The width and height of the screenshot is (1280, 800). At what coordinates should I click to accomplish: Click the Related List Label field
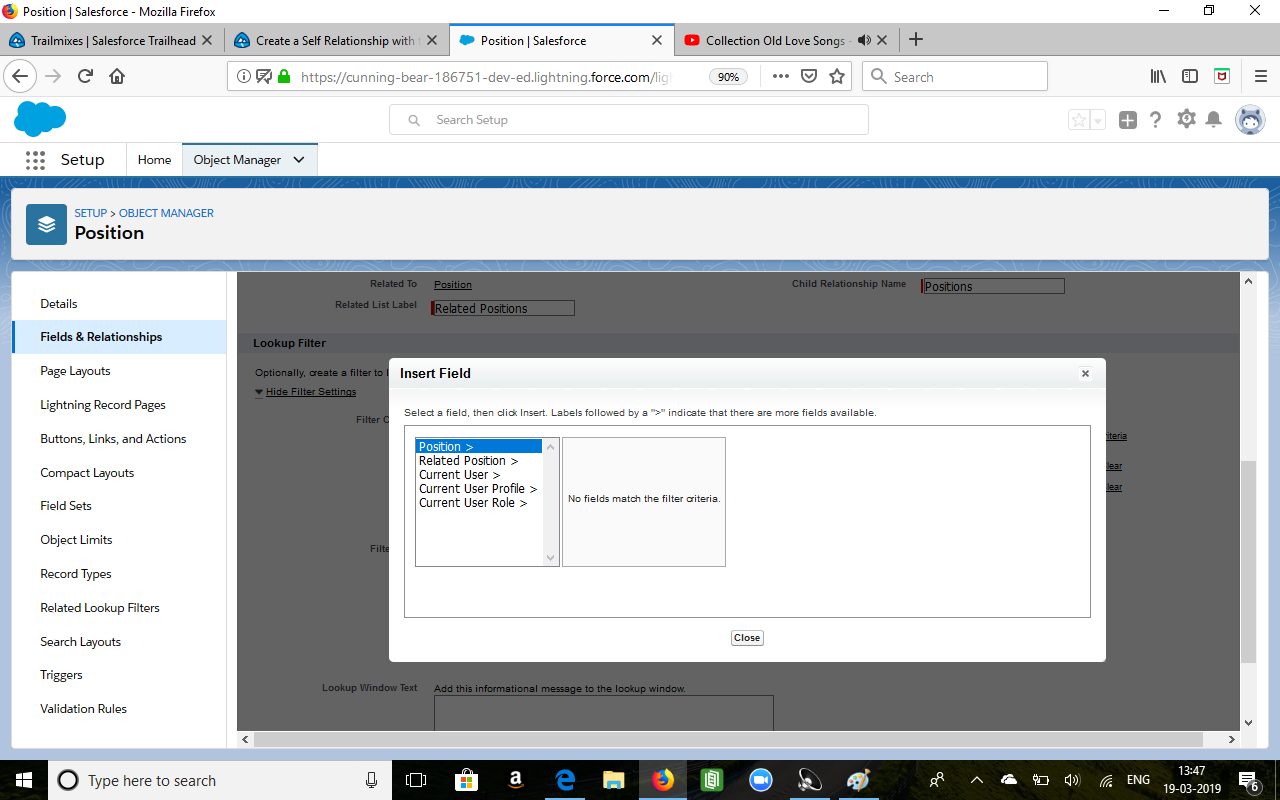(503, 308)
